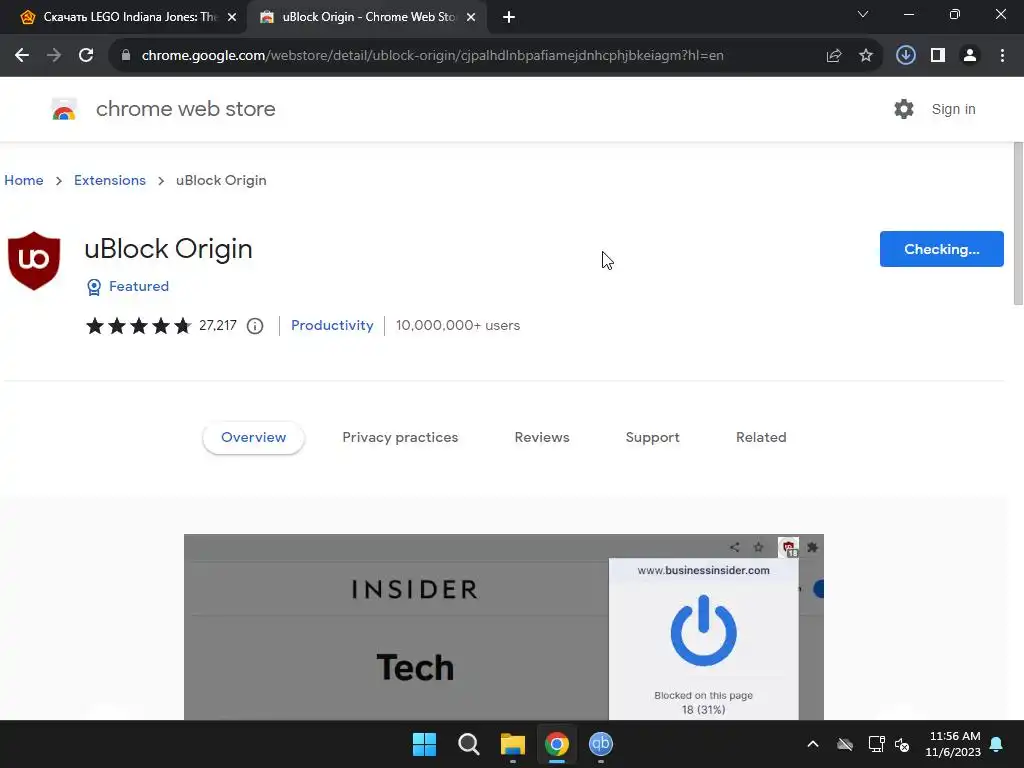
Task: Share this page using the share icon
Action: coord(834,56)
